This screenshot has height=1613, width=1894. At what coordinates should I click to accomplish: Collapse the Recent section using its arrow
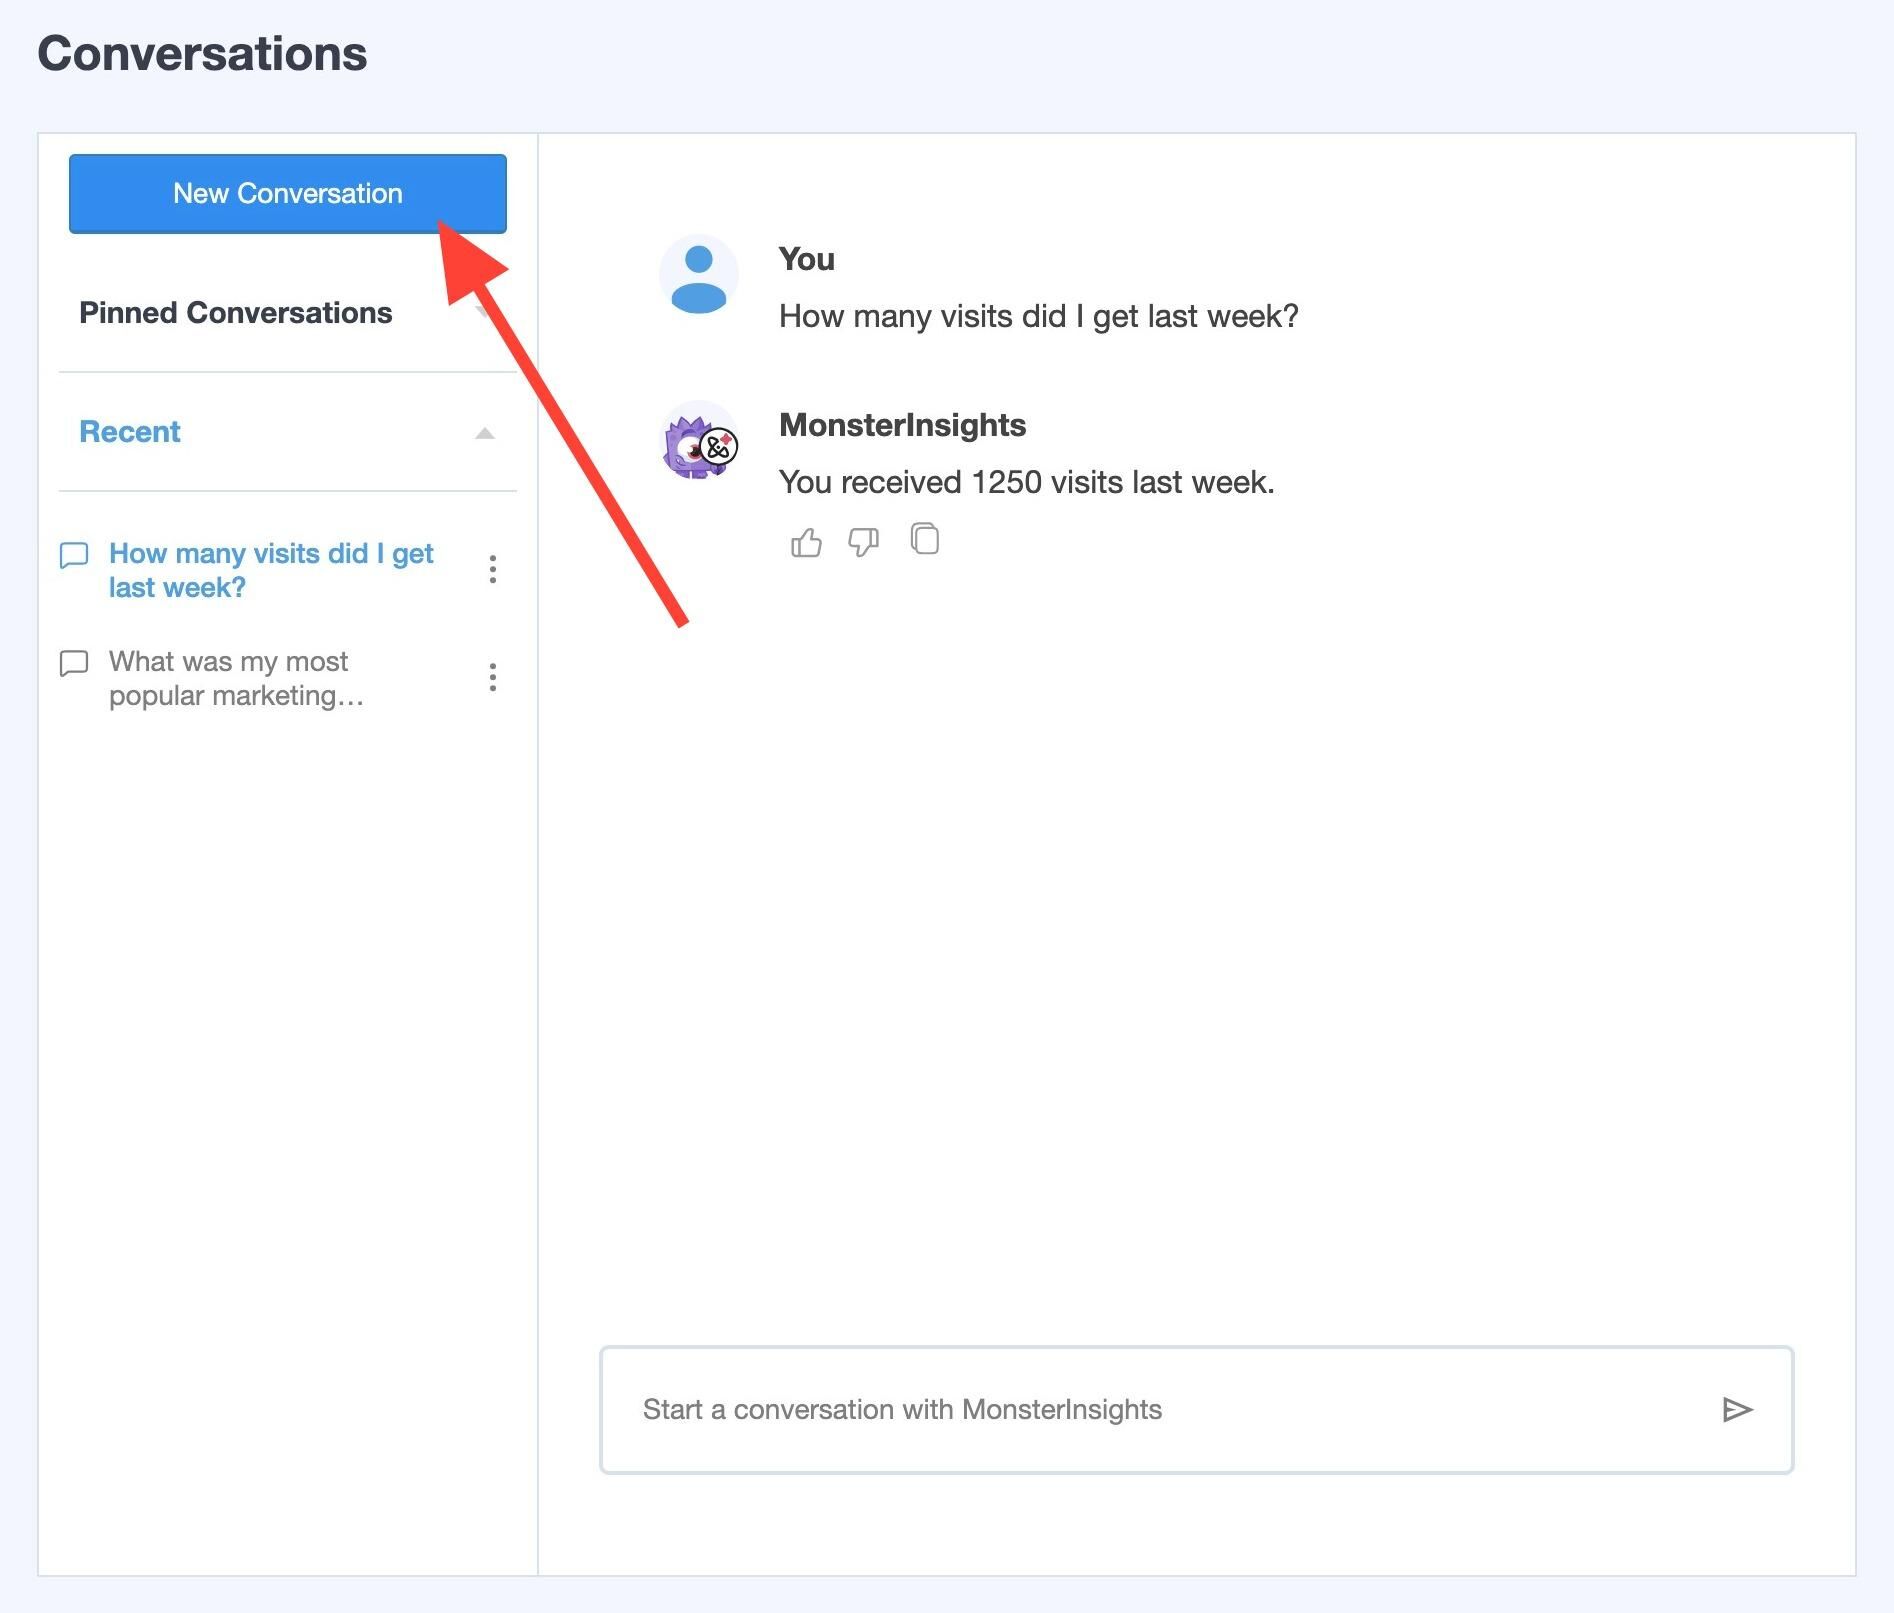click(485, 433)
